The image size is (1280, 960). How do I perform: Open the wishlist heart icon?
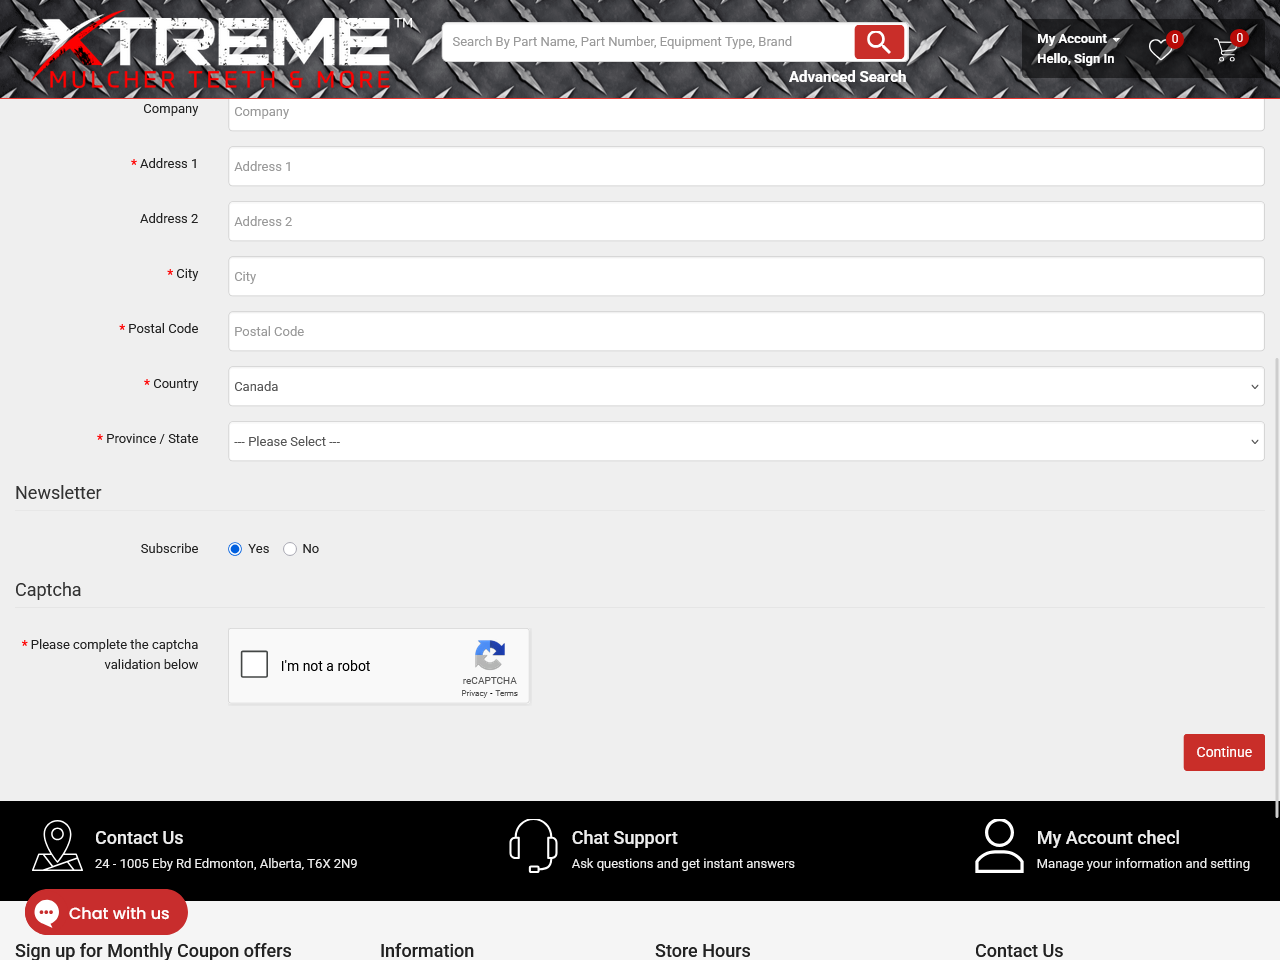1160,49
